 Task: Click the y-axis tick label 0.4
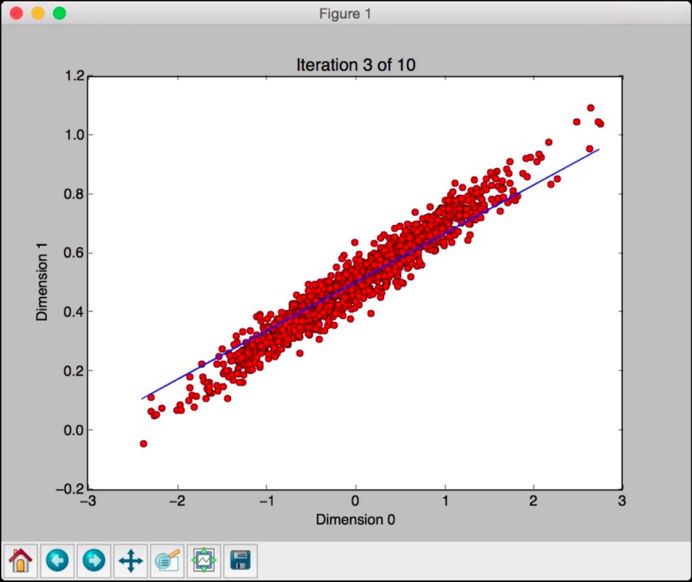tap(75, 312)
